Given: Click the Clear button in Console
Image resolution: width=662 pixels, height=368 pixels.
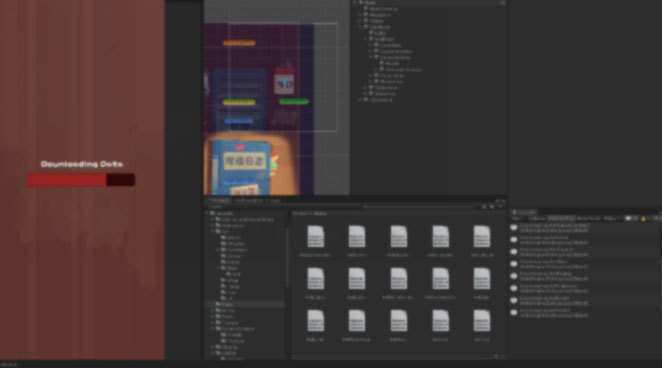Looking at the screenshot, I should 516,219.
